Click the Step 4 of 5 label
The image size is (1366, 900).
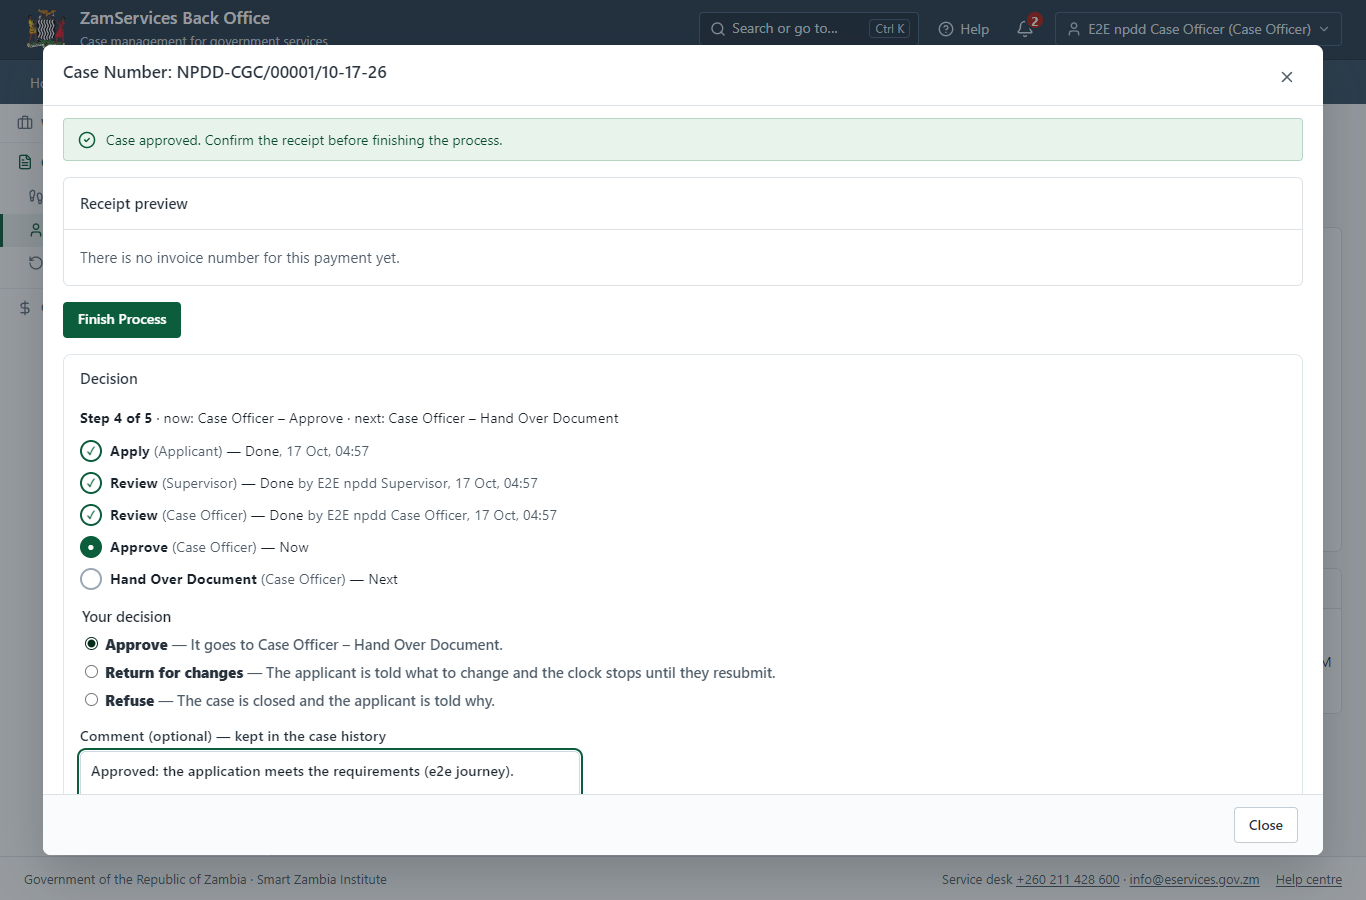point(116,418)
